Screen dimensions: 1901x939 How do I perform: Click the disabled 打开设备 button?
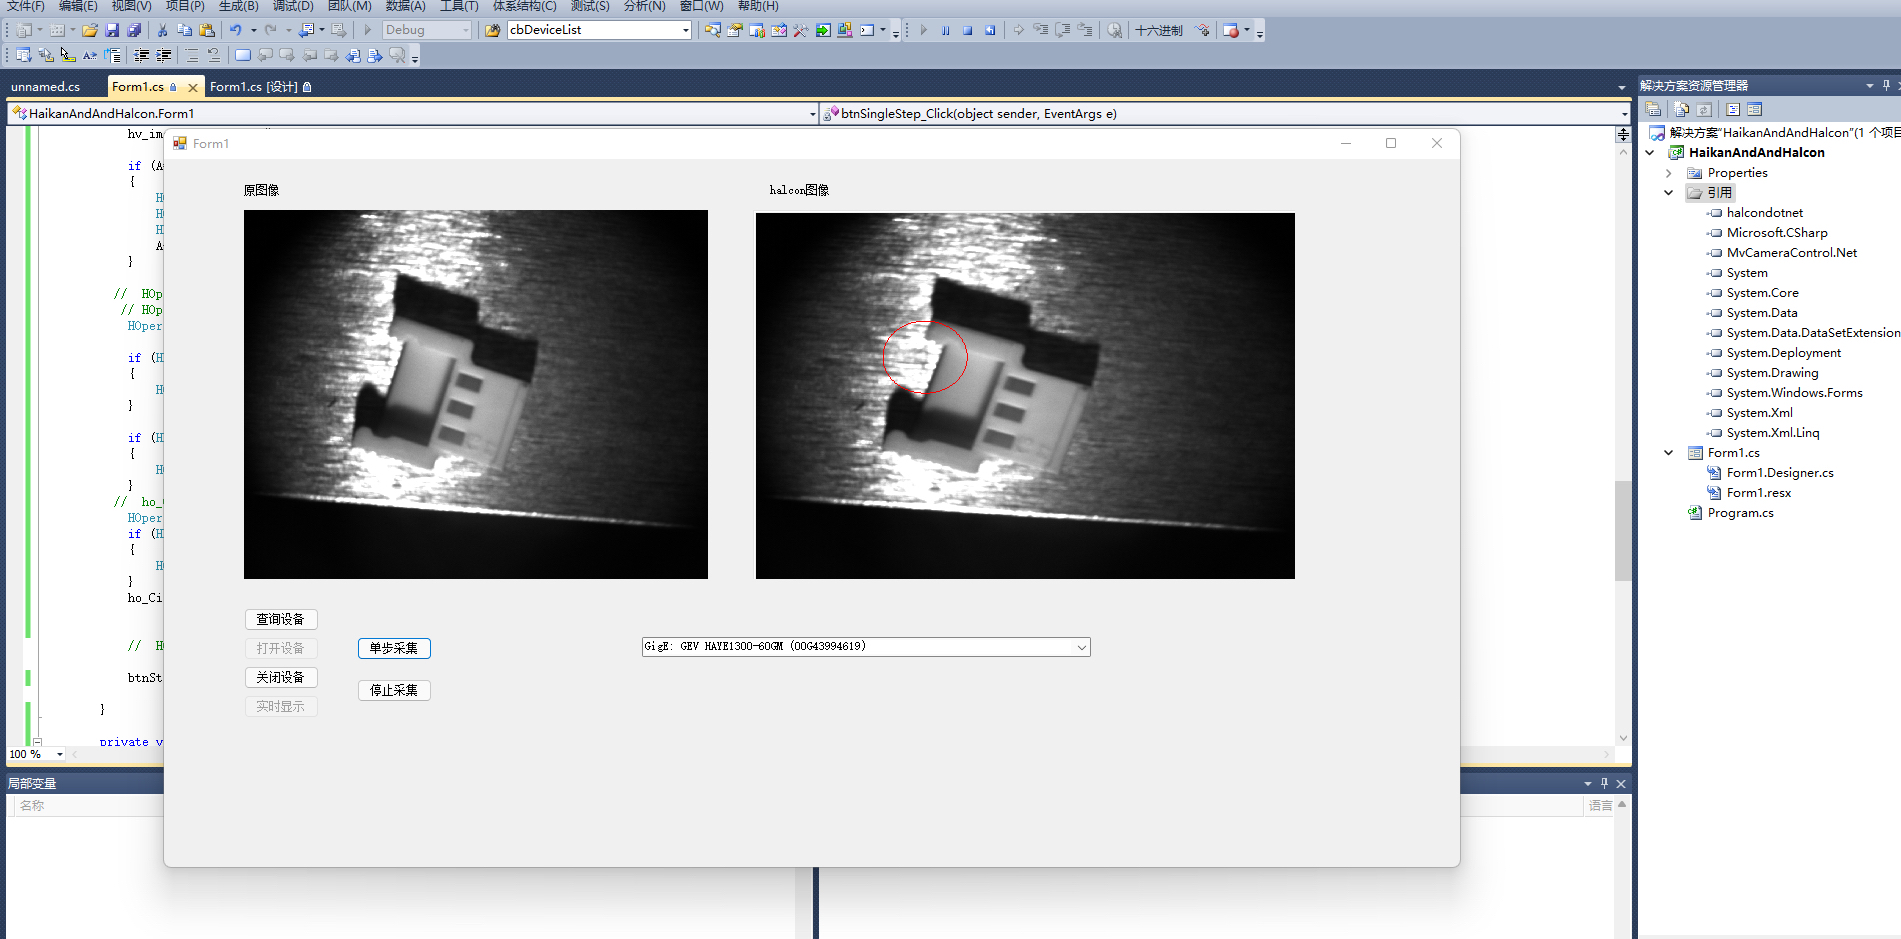click(281, 648)
